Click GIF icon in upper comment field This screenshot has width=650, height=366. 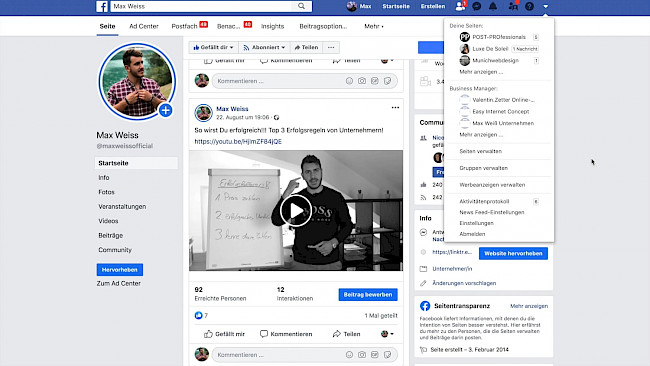pos(375,81)
